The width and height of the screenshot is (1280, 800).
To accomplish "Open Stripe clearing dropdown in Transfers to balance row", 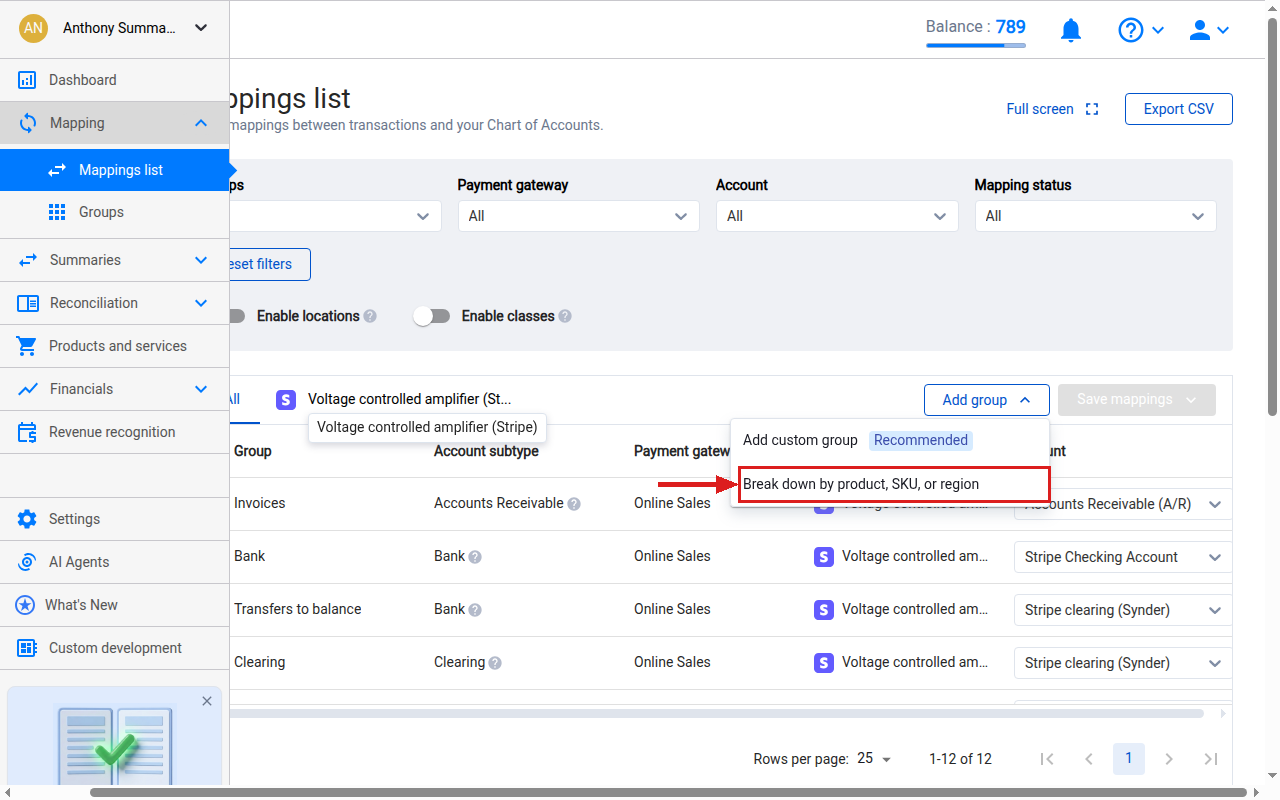I will pos(1123,610).
